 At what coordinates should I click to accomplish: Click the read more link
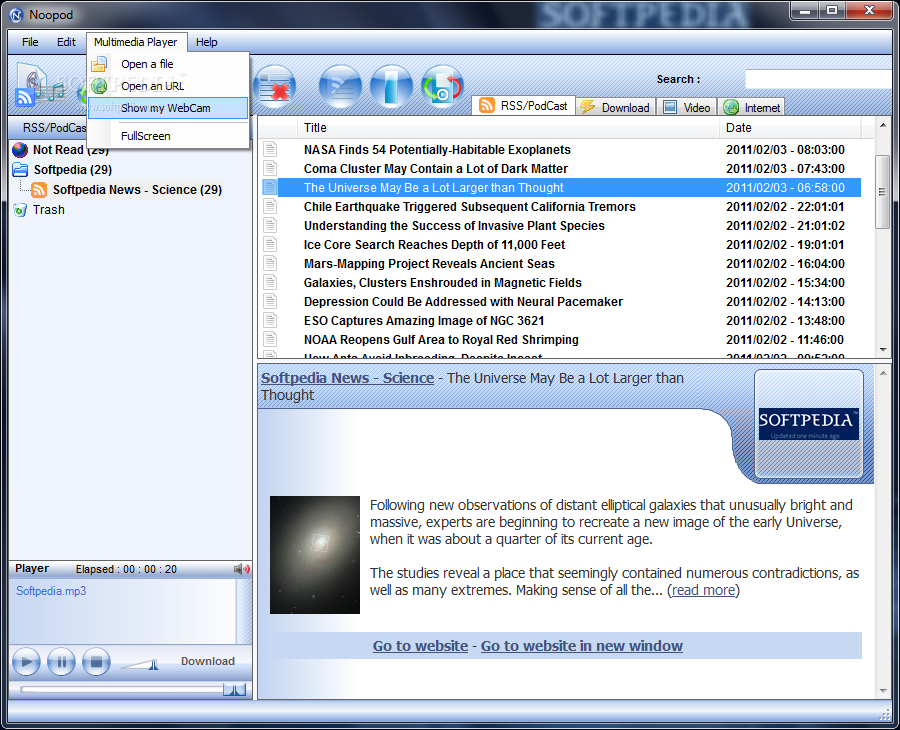pos(703,590)
